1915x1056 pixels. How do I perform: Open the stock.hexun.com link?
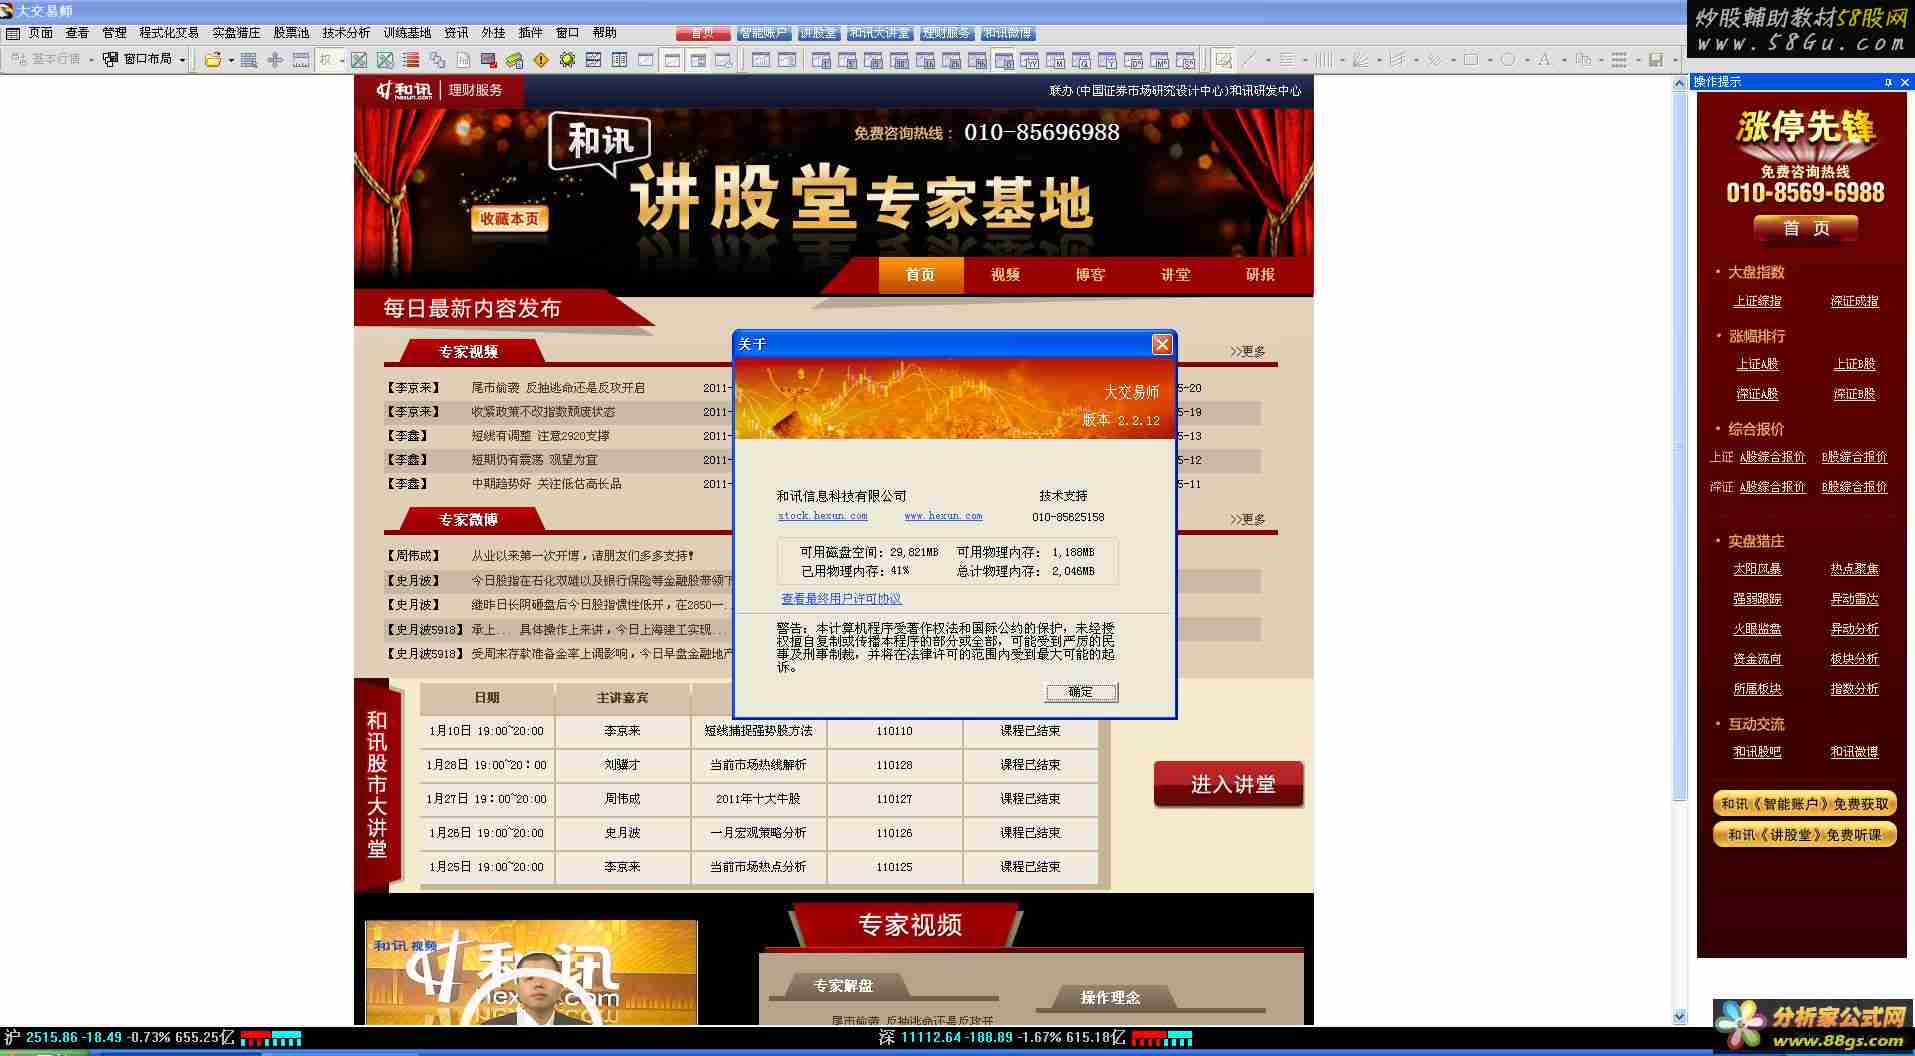click(x=822, y=516)
